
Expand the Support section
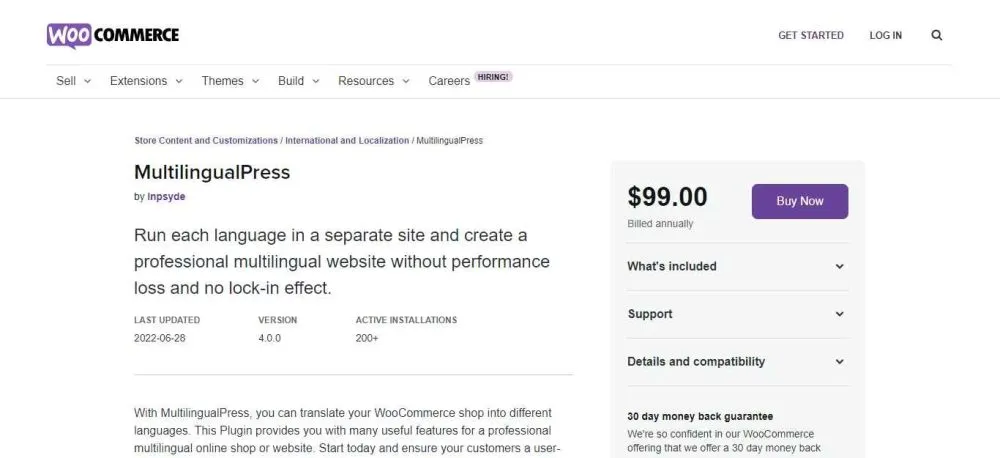pos(736,314)
